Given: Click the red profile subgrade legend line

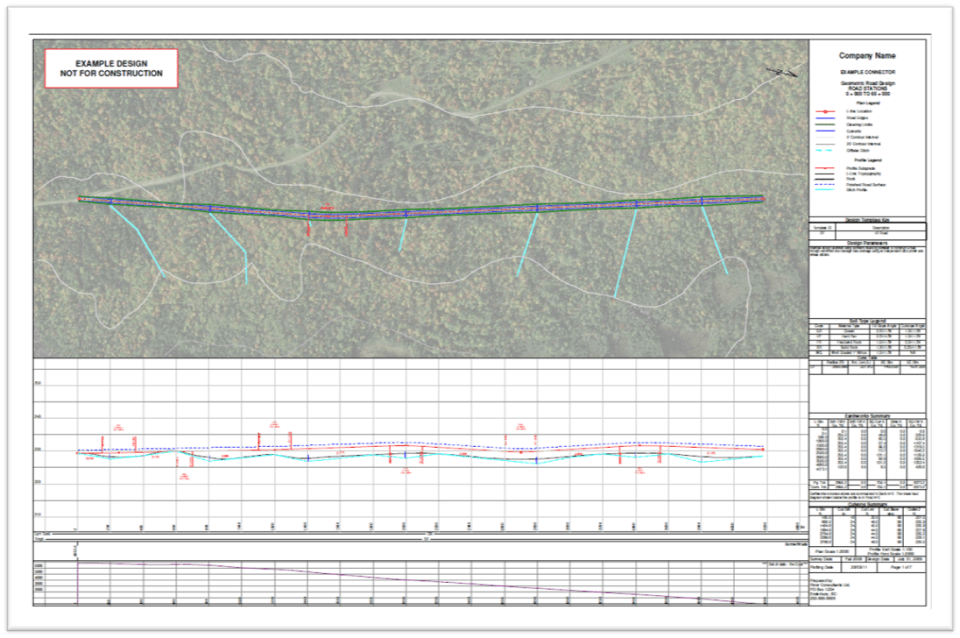Looking at the screenshot, I should point(826,167).
